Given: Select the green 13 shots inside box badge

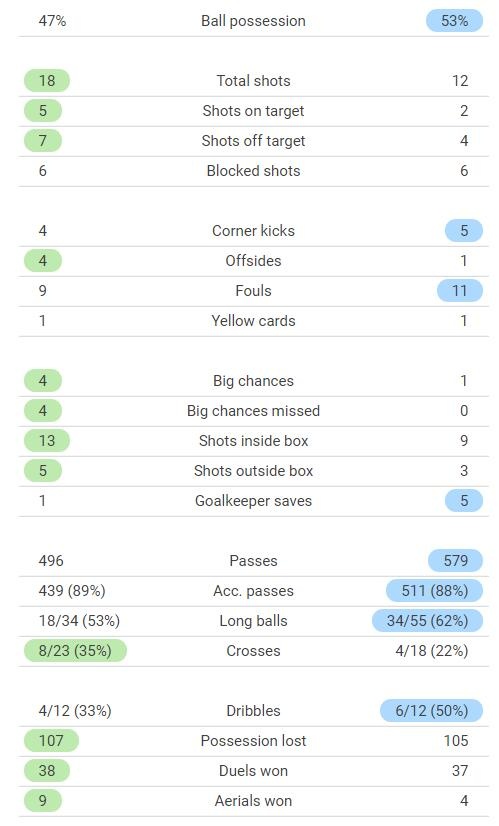Looking at the screenshot, I should click(x=47, y=441).
